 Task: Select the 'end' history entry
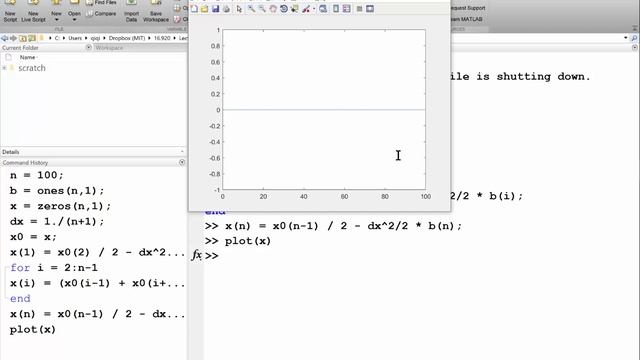click(20, 299)
